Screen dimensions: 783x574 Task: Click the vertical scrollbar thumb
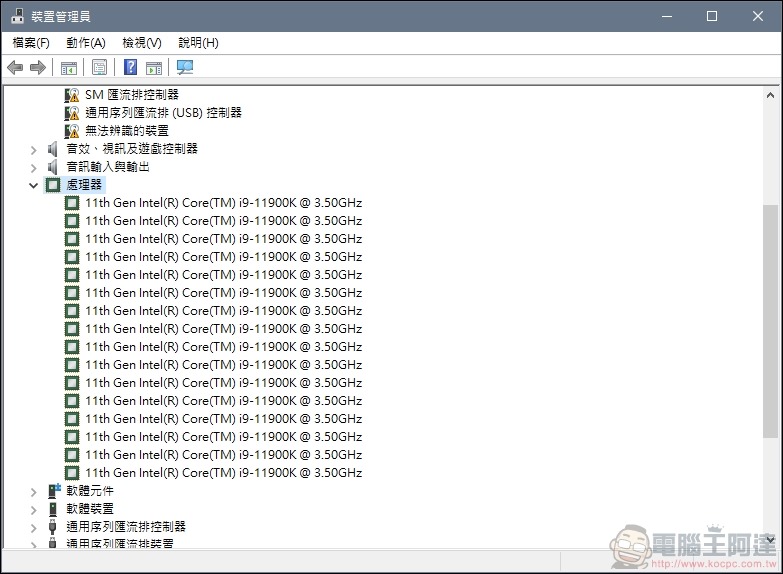point(770,322)
